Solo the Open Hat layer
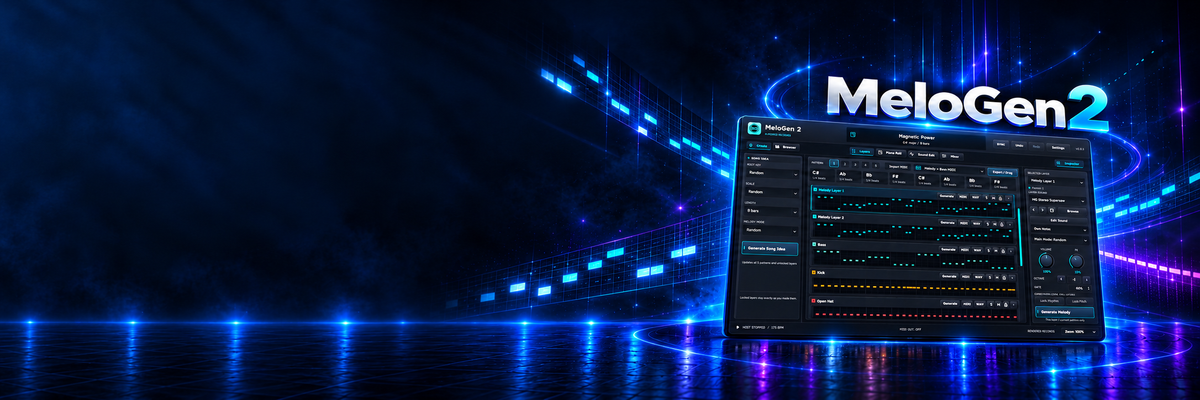 (x=991, y=304)
